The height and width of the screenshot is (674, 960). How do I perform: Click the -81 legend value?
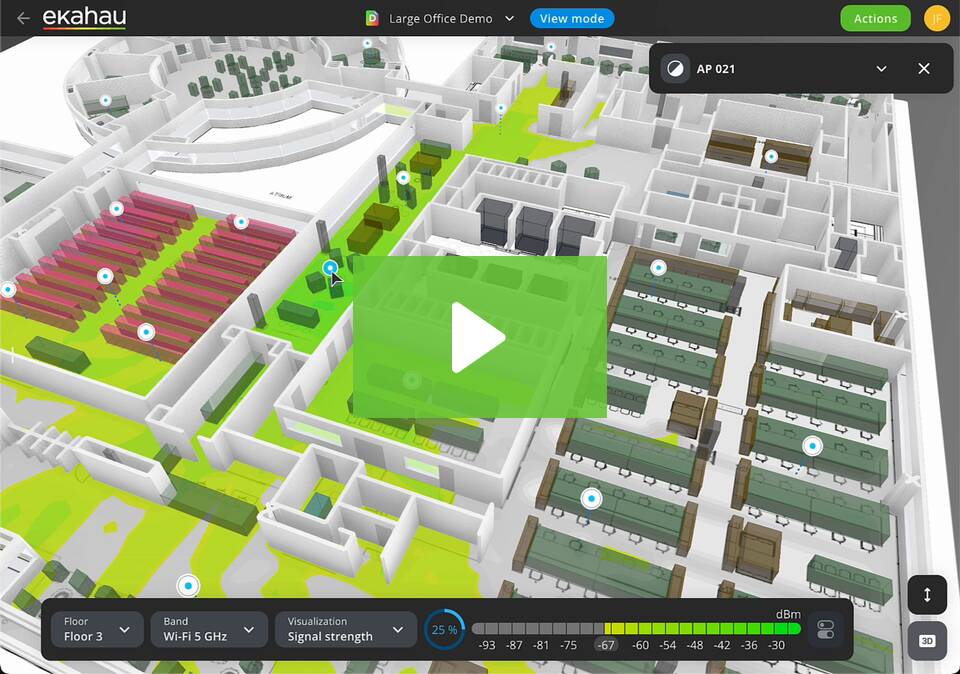[541, 645]
